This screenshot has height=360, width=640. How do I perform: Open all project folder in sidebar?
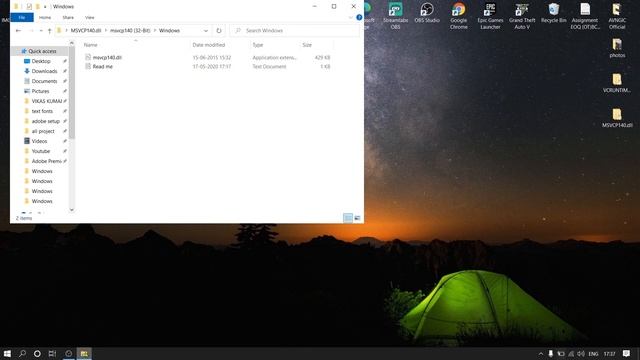pyautogui.click(x=43, y=131)
